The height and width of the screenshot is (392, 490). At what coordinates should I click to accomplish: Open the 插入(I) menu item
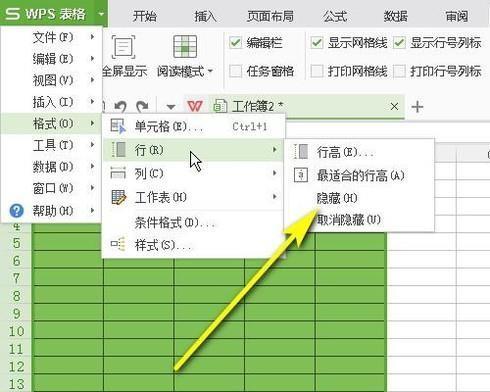(52, 102)
